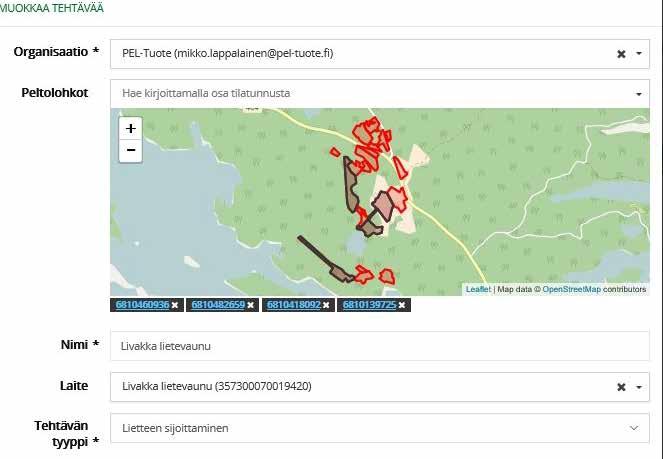
Task: Open the OpenStreetMap attribution link
Action: click(x=572, y=289)
